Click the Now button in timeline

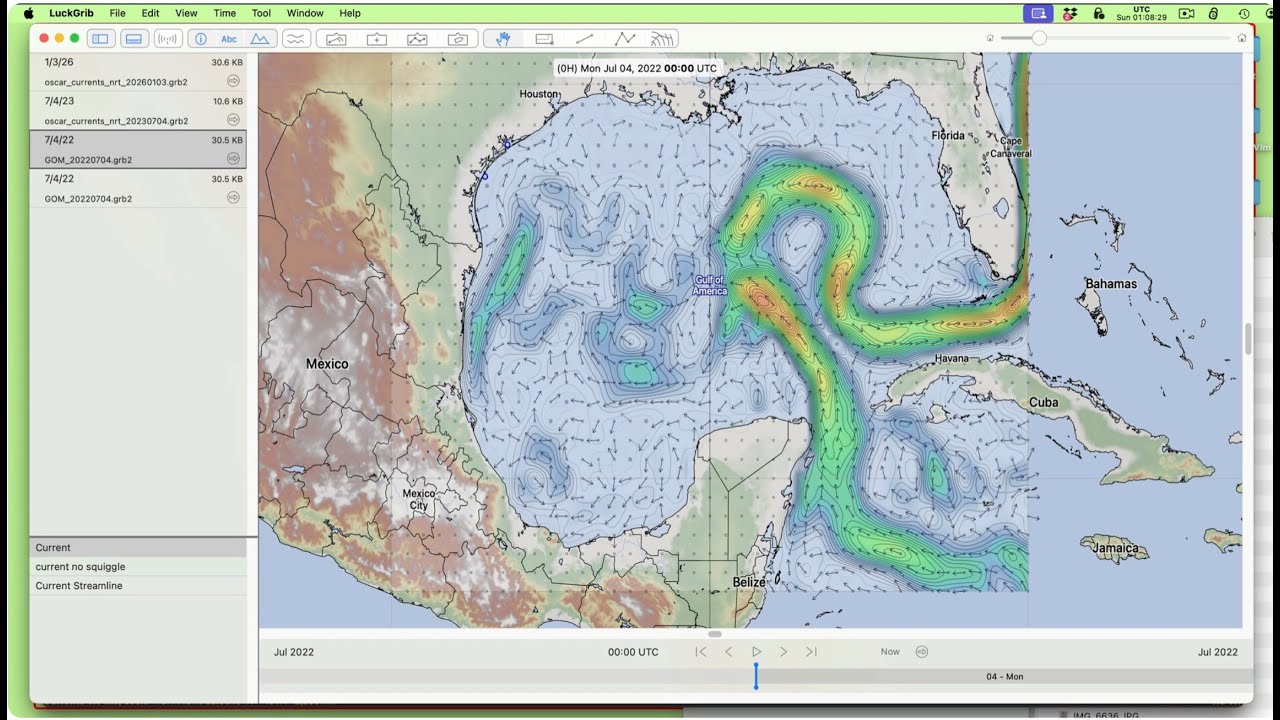point(890,652)
